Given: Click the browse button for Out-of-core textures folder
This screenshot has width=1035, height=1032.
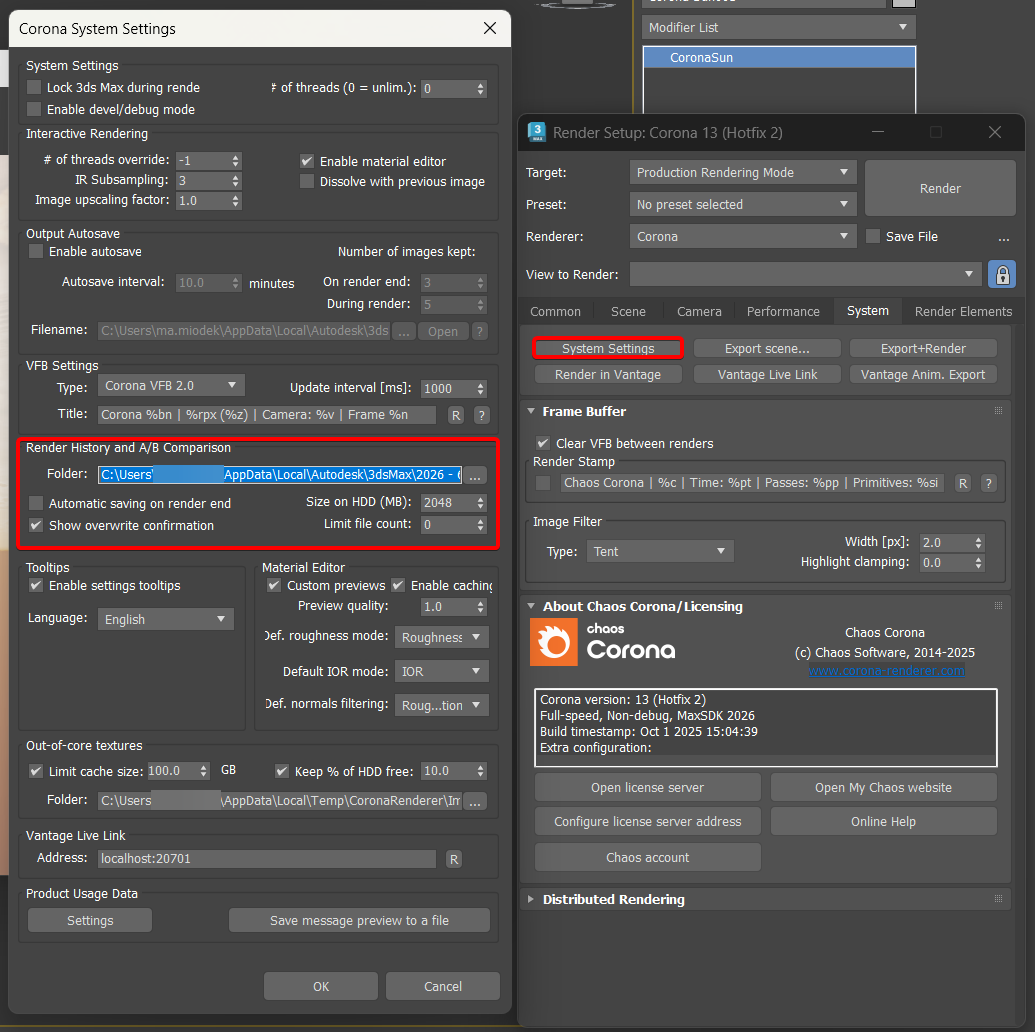Looking at the screenshot, I should click(474, 801).
